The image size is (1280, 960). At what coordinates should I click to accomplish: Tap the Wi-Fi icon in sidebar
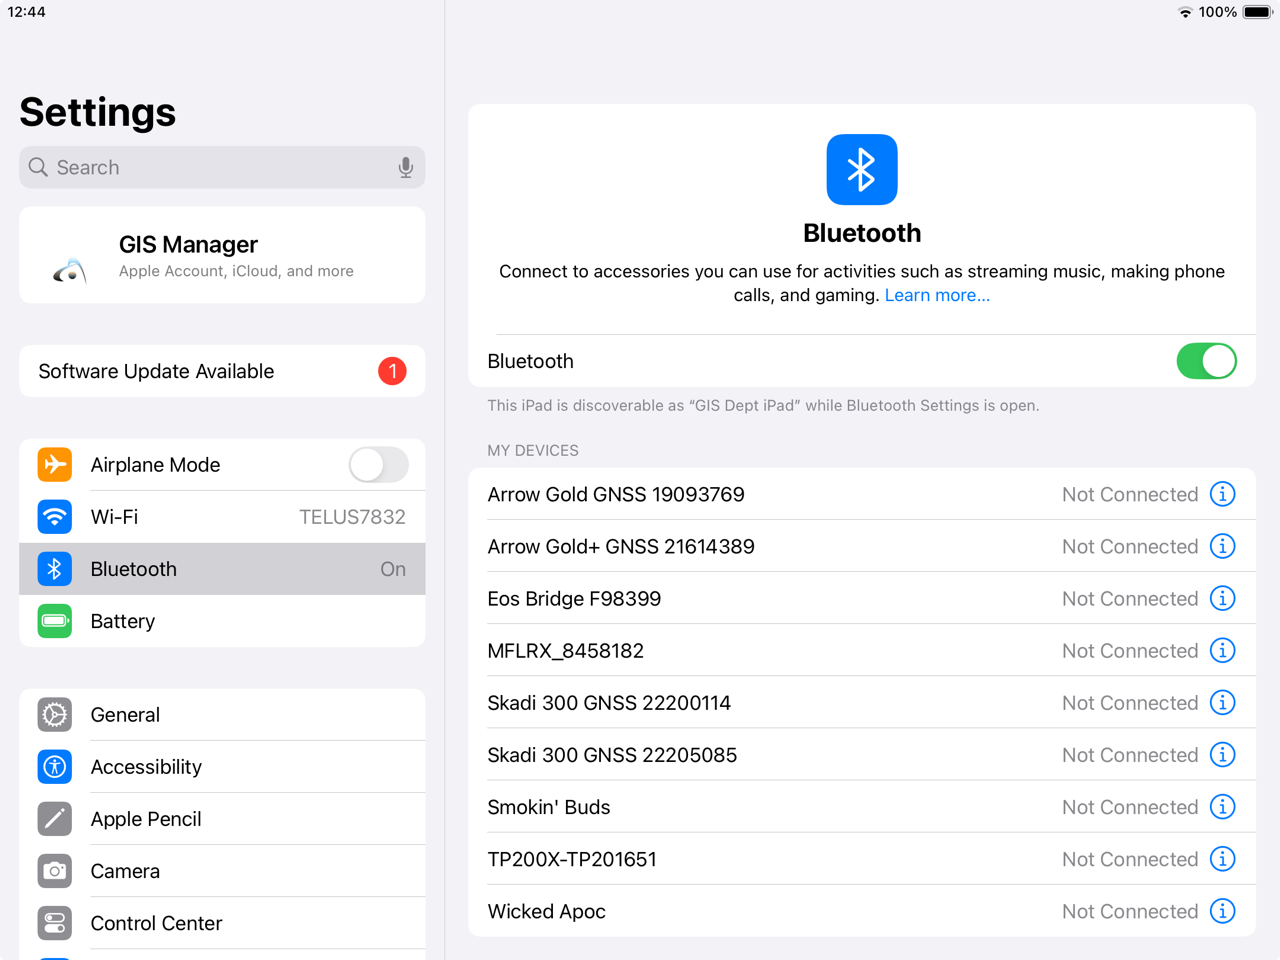coord(55,516)
